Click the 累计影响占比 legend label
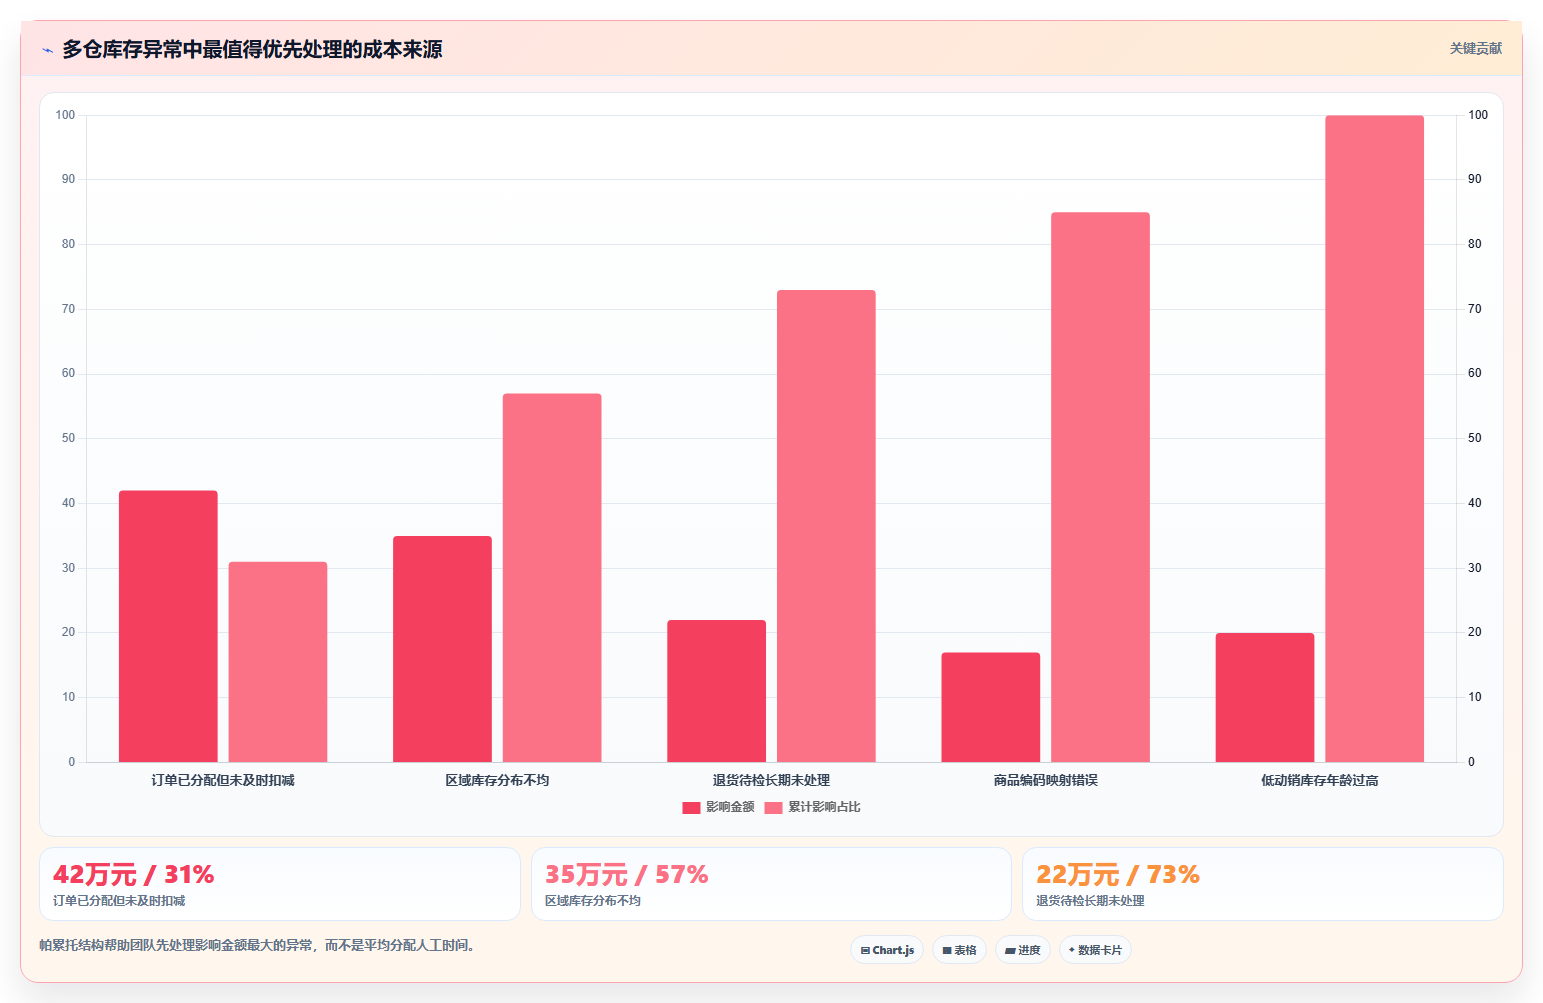Viewport: 1543px width, 1003px height. pyautogui.click(x=824, y=807)
